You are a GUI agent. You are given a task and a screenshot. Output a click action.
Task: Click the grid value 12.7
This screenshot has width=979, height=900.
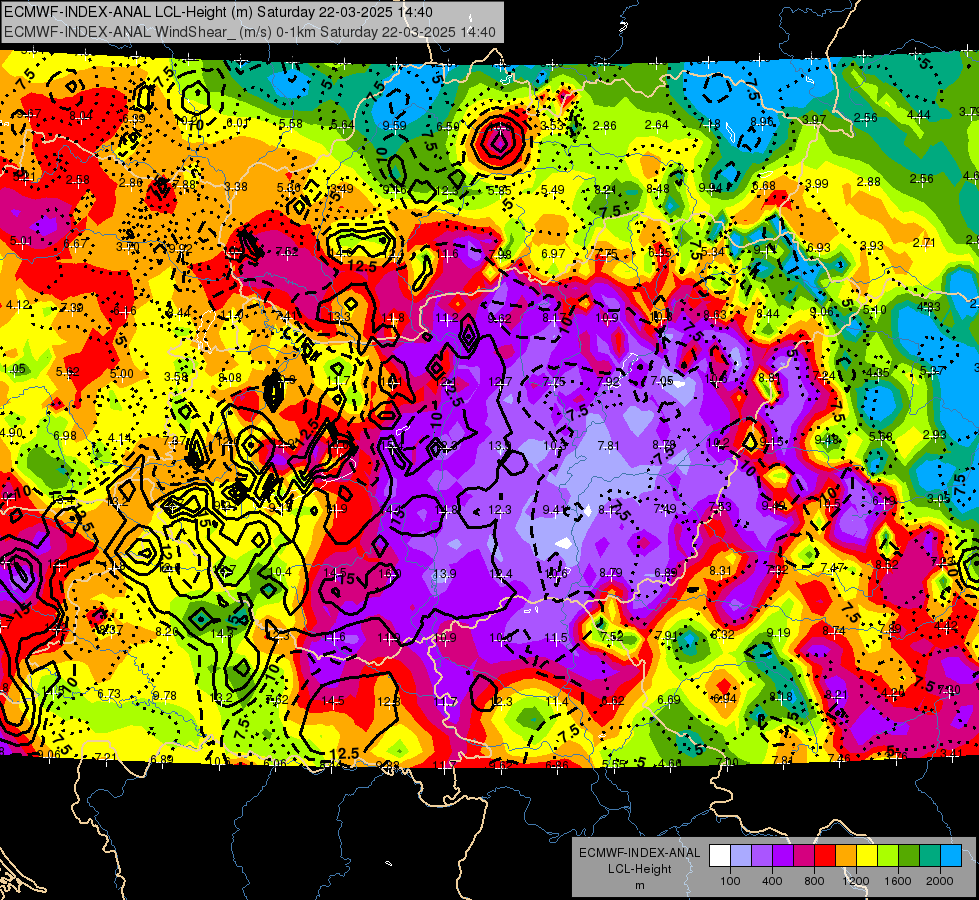[x=500, y=381]
